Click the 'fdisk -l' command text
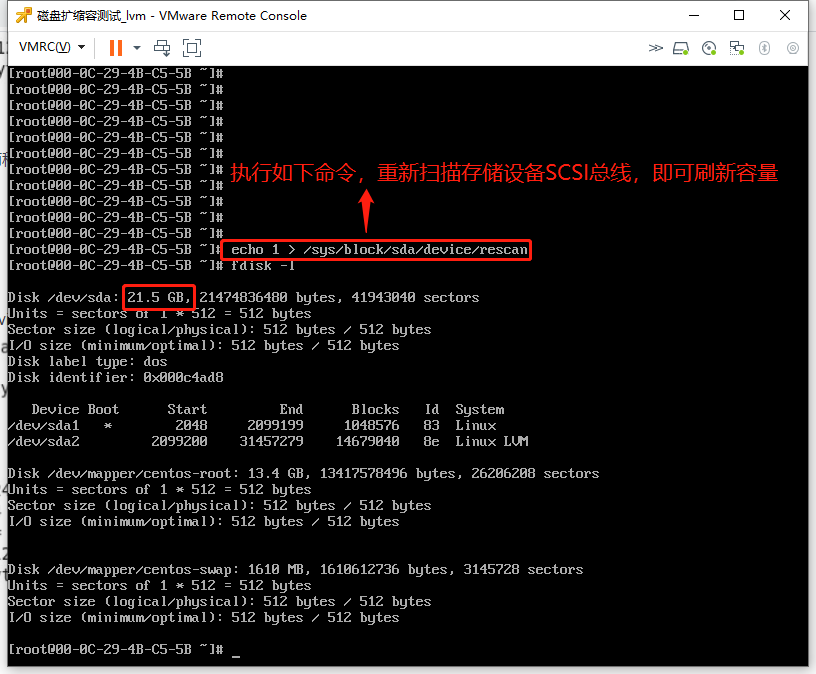The width and height of the screenshot is (816, 674). (263, 266)
